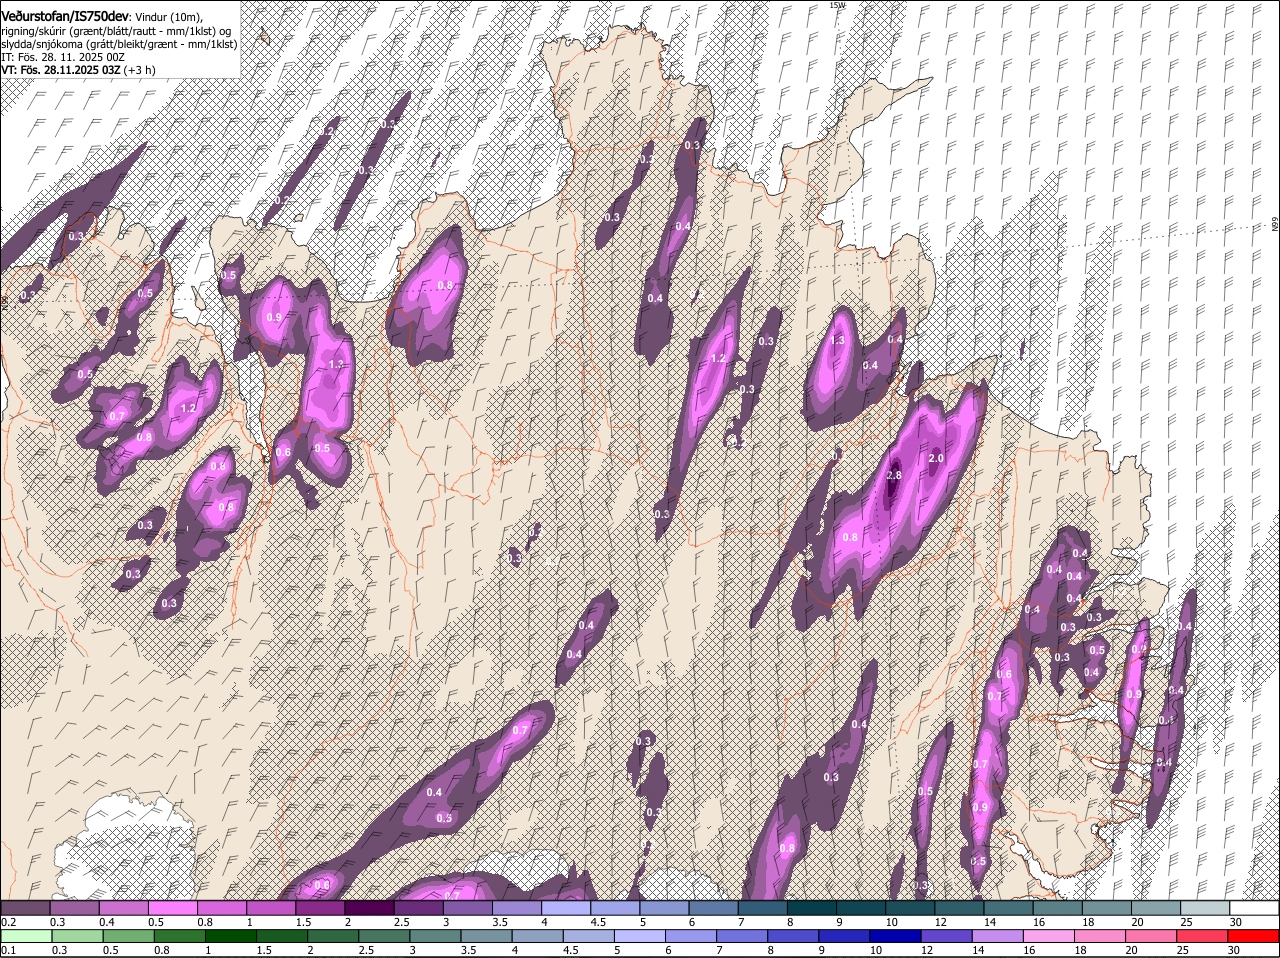Click the 0.1 label on the green scale

point(8,950)
